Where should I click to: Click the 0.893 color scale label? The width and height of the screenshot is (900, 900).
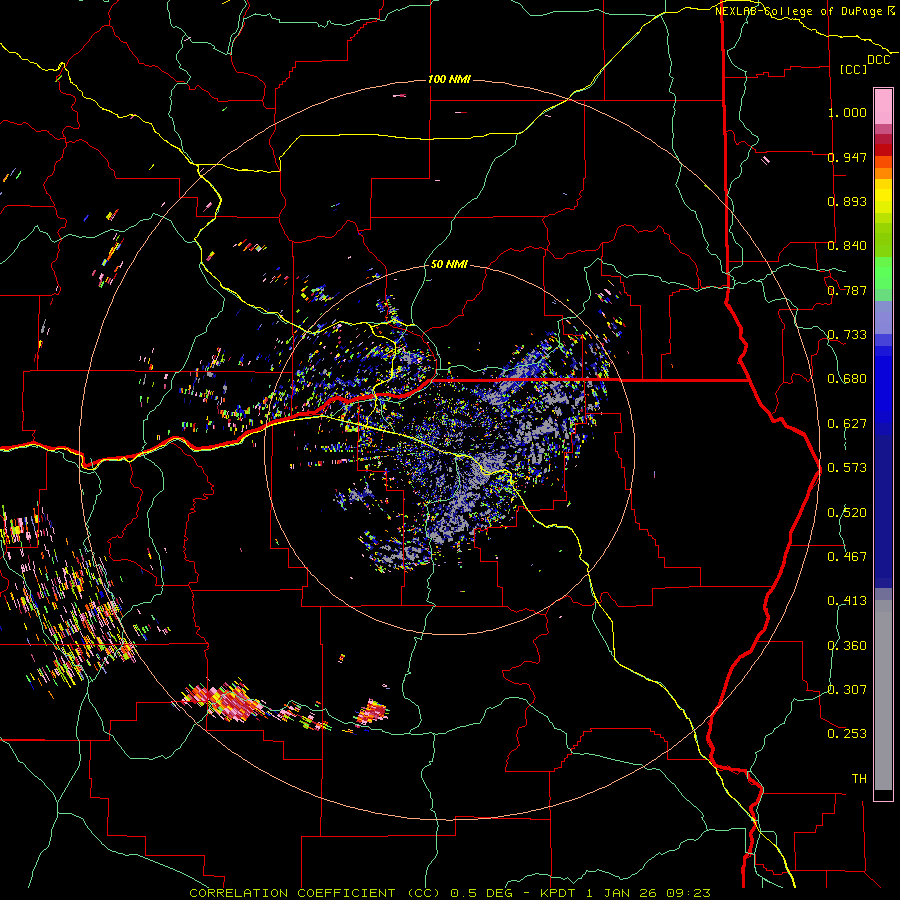(x=847, y=201)
